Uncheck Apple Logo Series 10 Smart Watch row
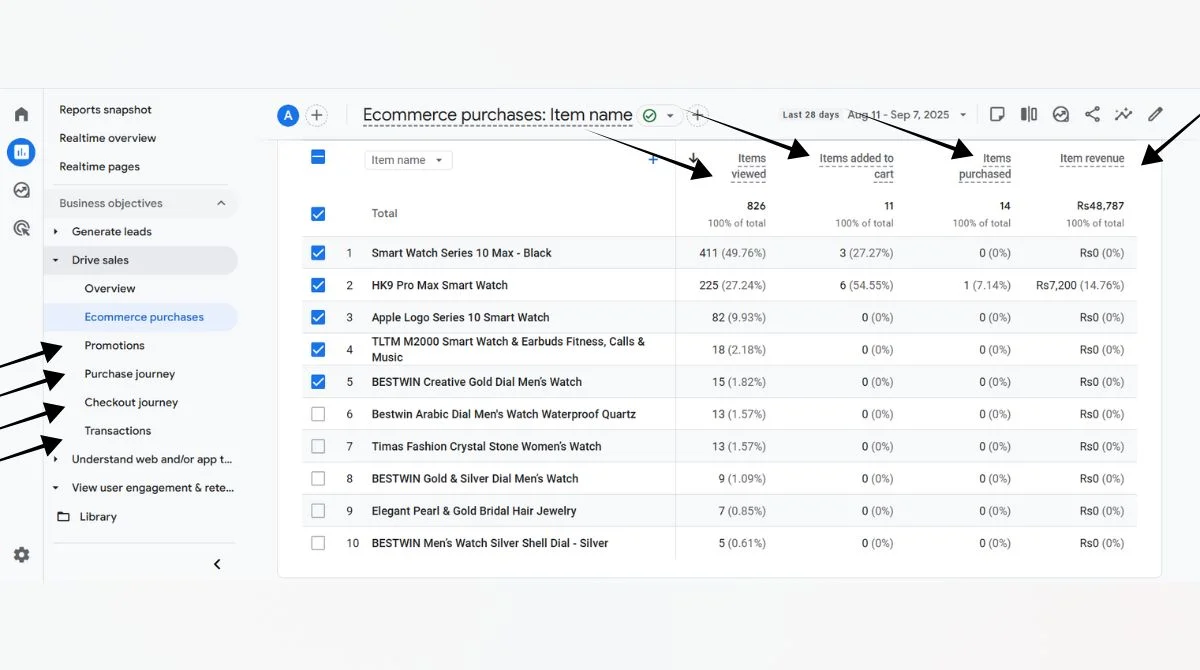This screenshot has height=670, width=1200. (318, 317)
